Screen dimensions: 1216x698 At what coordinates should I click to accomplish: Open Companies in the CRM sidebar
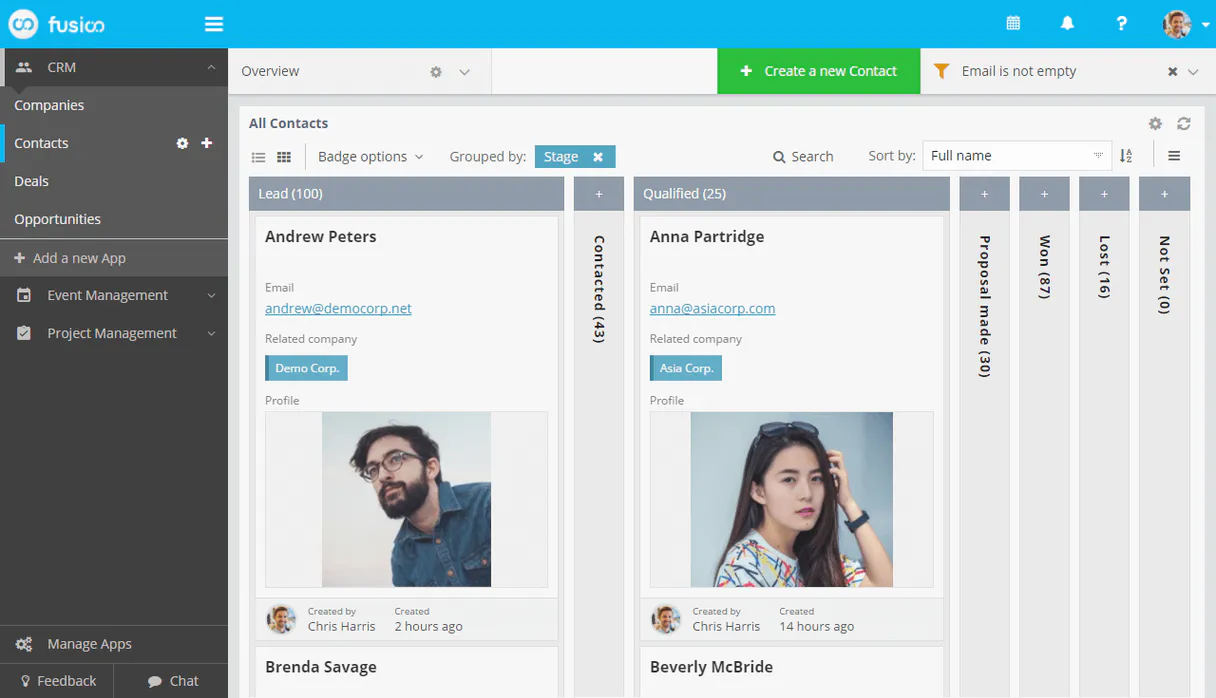(49, 105)
